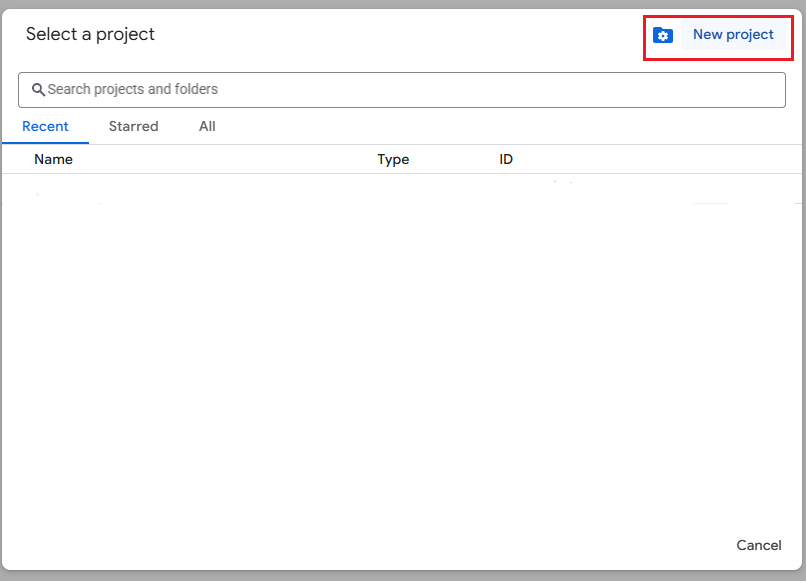The height and width of the screenshot is (581, 806).
Task: Switch to the Recent tab
Action: pyautogui.click(x=45, y=126)
